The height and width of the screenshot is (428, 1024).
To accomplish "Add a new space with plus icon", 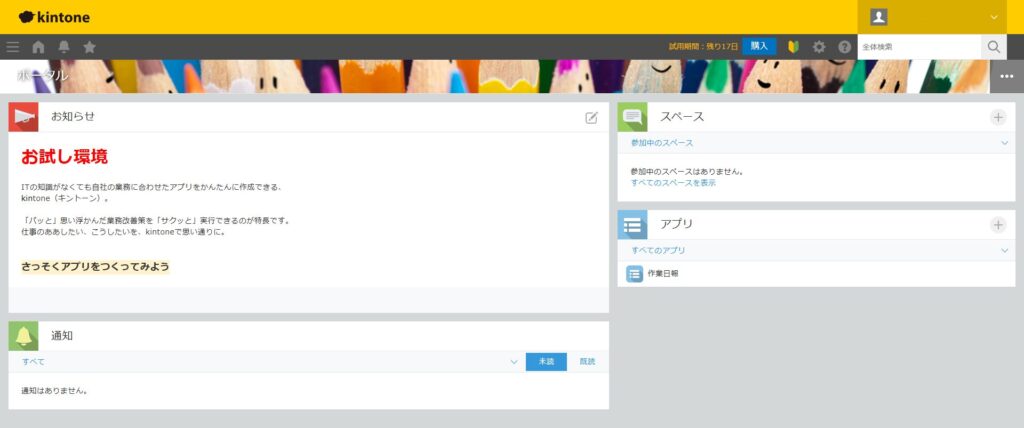I will (997, 117).
